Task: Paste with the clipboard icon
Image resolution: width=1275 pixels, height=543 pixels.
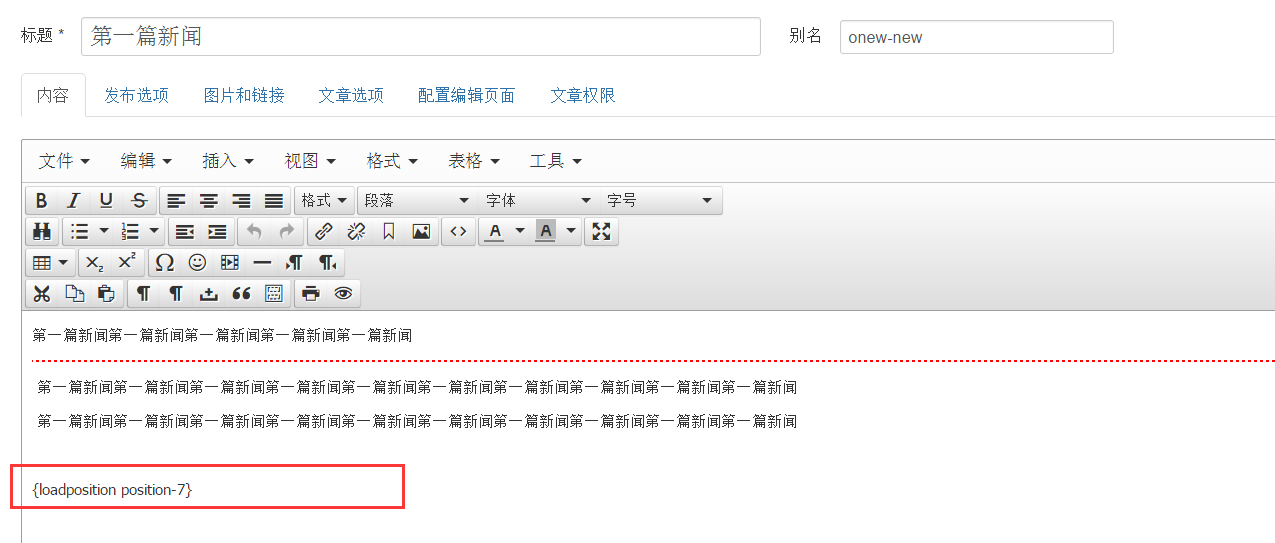Action: click(x=106, y=294)
